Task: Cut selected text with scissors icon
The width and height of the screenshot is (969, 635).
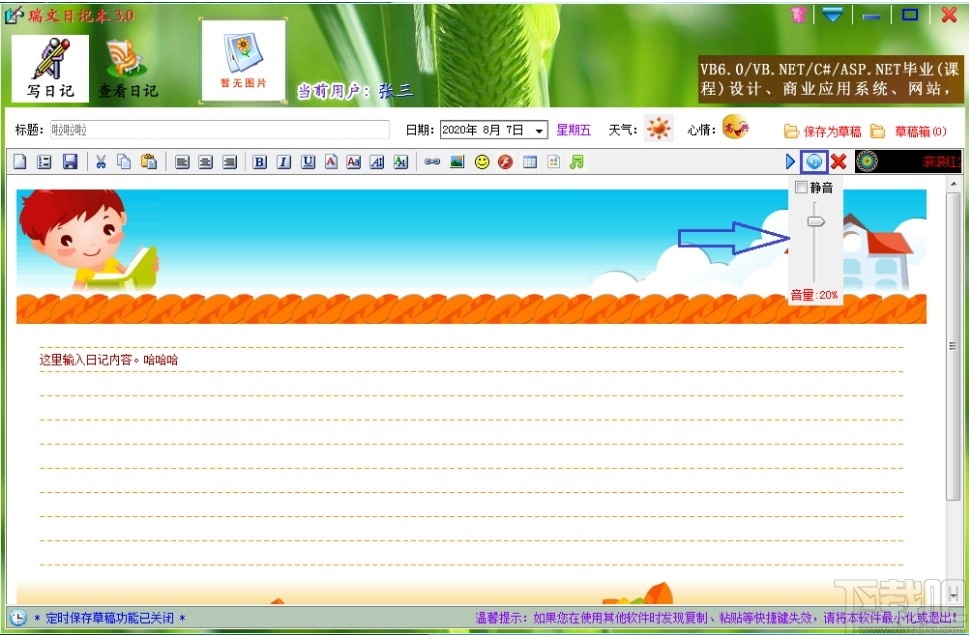Action: [x=101, y=162]
